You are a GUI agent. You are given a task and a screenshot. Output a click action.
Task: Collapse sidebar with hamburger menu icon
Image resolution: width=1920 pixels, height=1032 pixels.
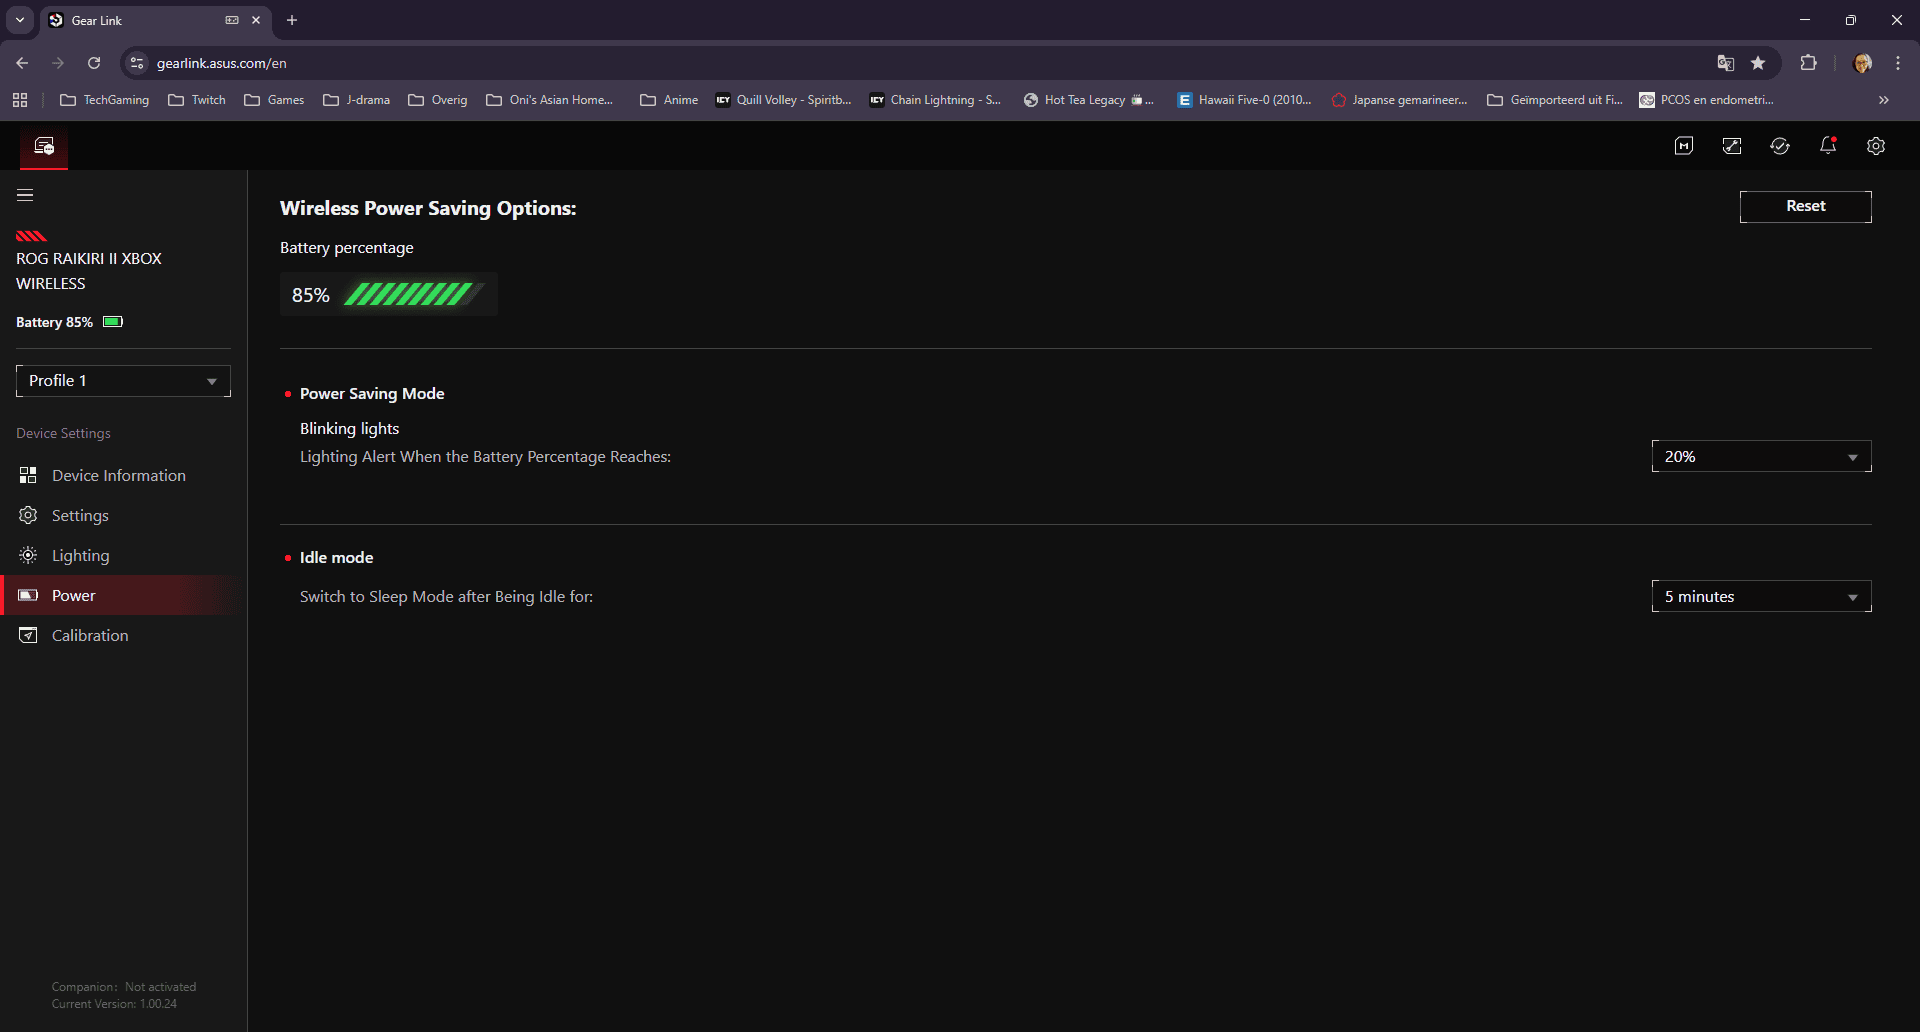click(25, 195)
